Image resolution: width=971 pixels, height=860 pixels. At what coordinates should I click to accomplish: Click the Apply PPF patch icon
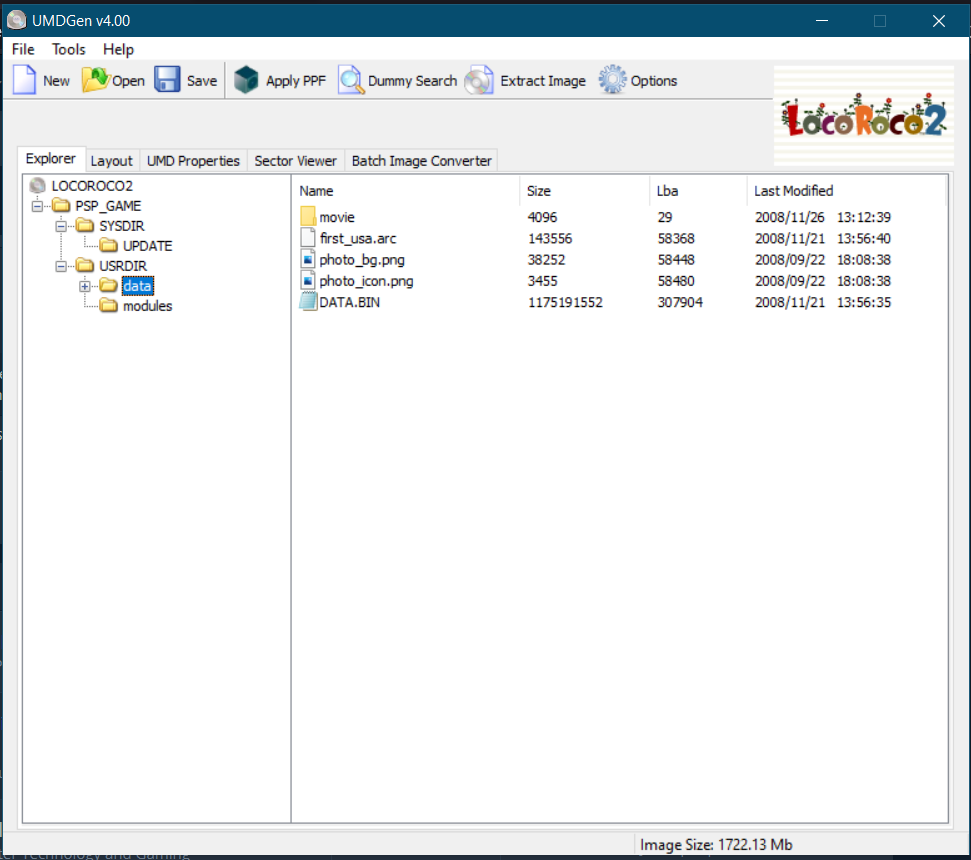pyautogui.click(x=246, y=80)
